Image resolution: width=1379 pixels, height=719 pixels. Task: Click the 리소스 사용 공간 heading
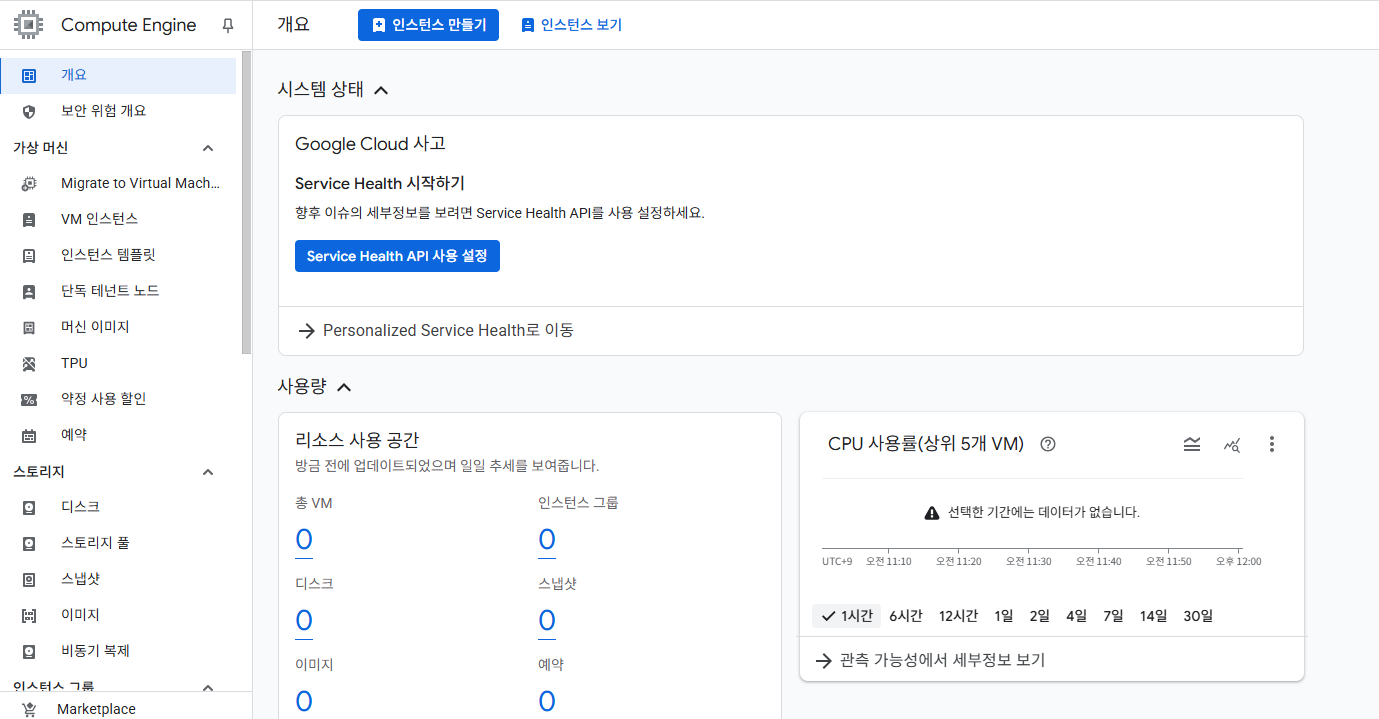357,440
